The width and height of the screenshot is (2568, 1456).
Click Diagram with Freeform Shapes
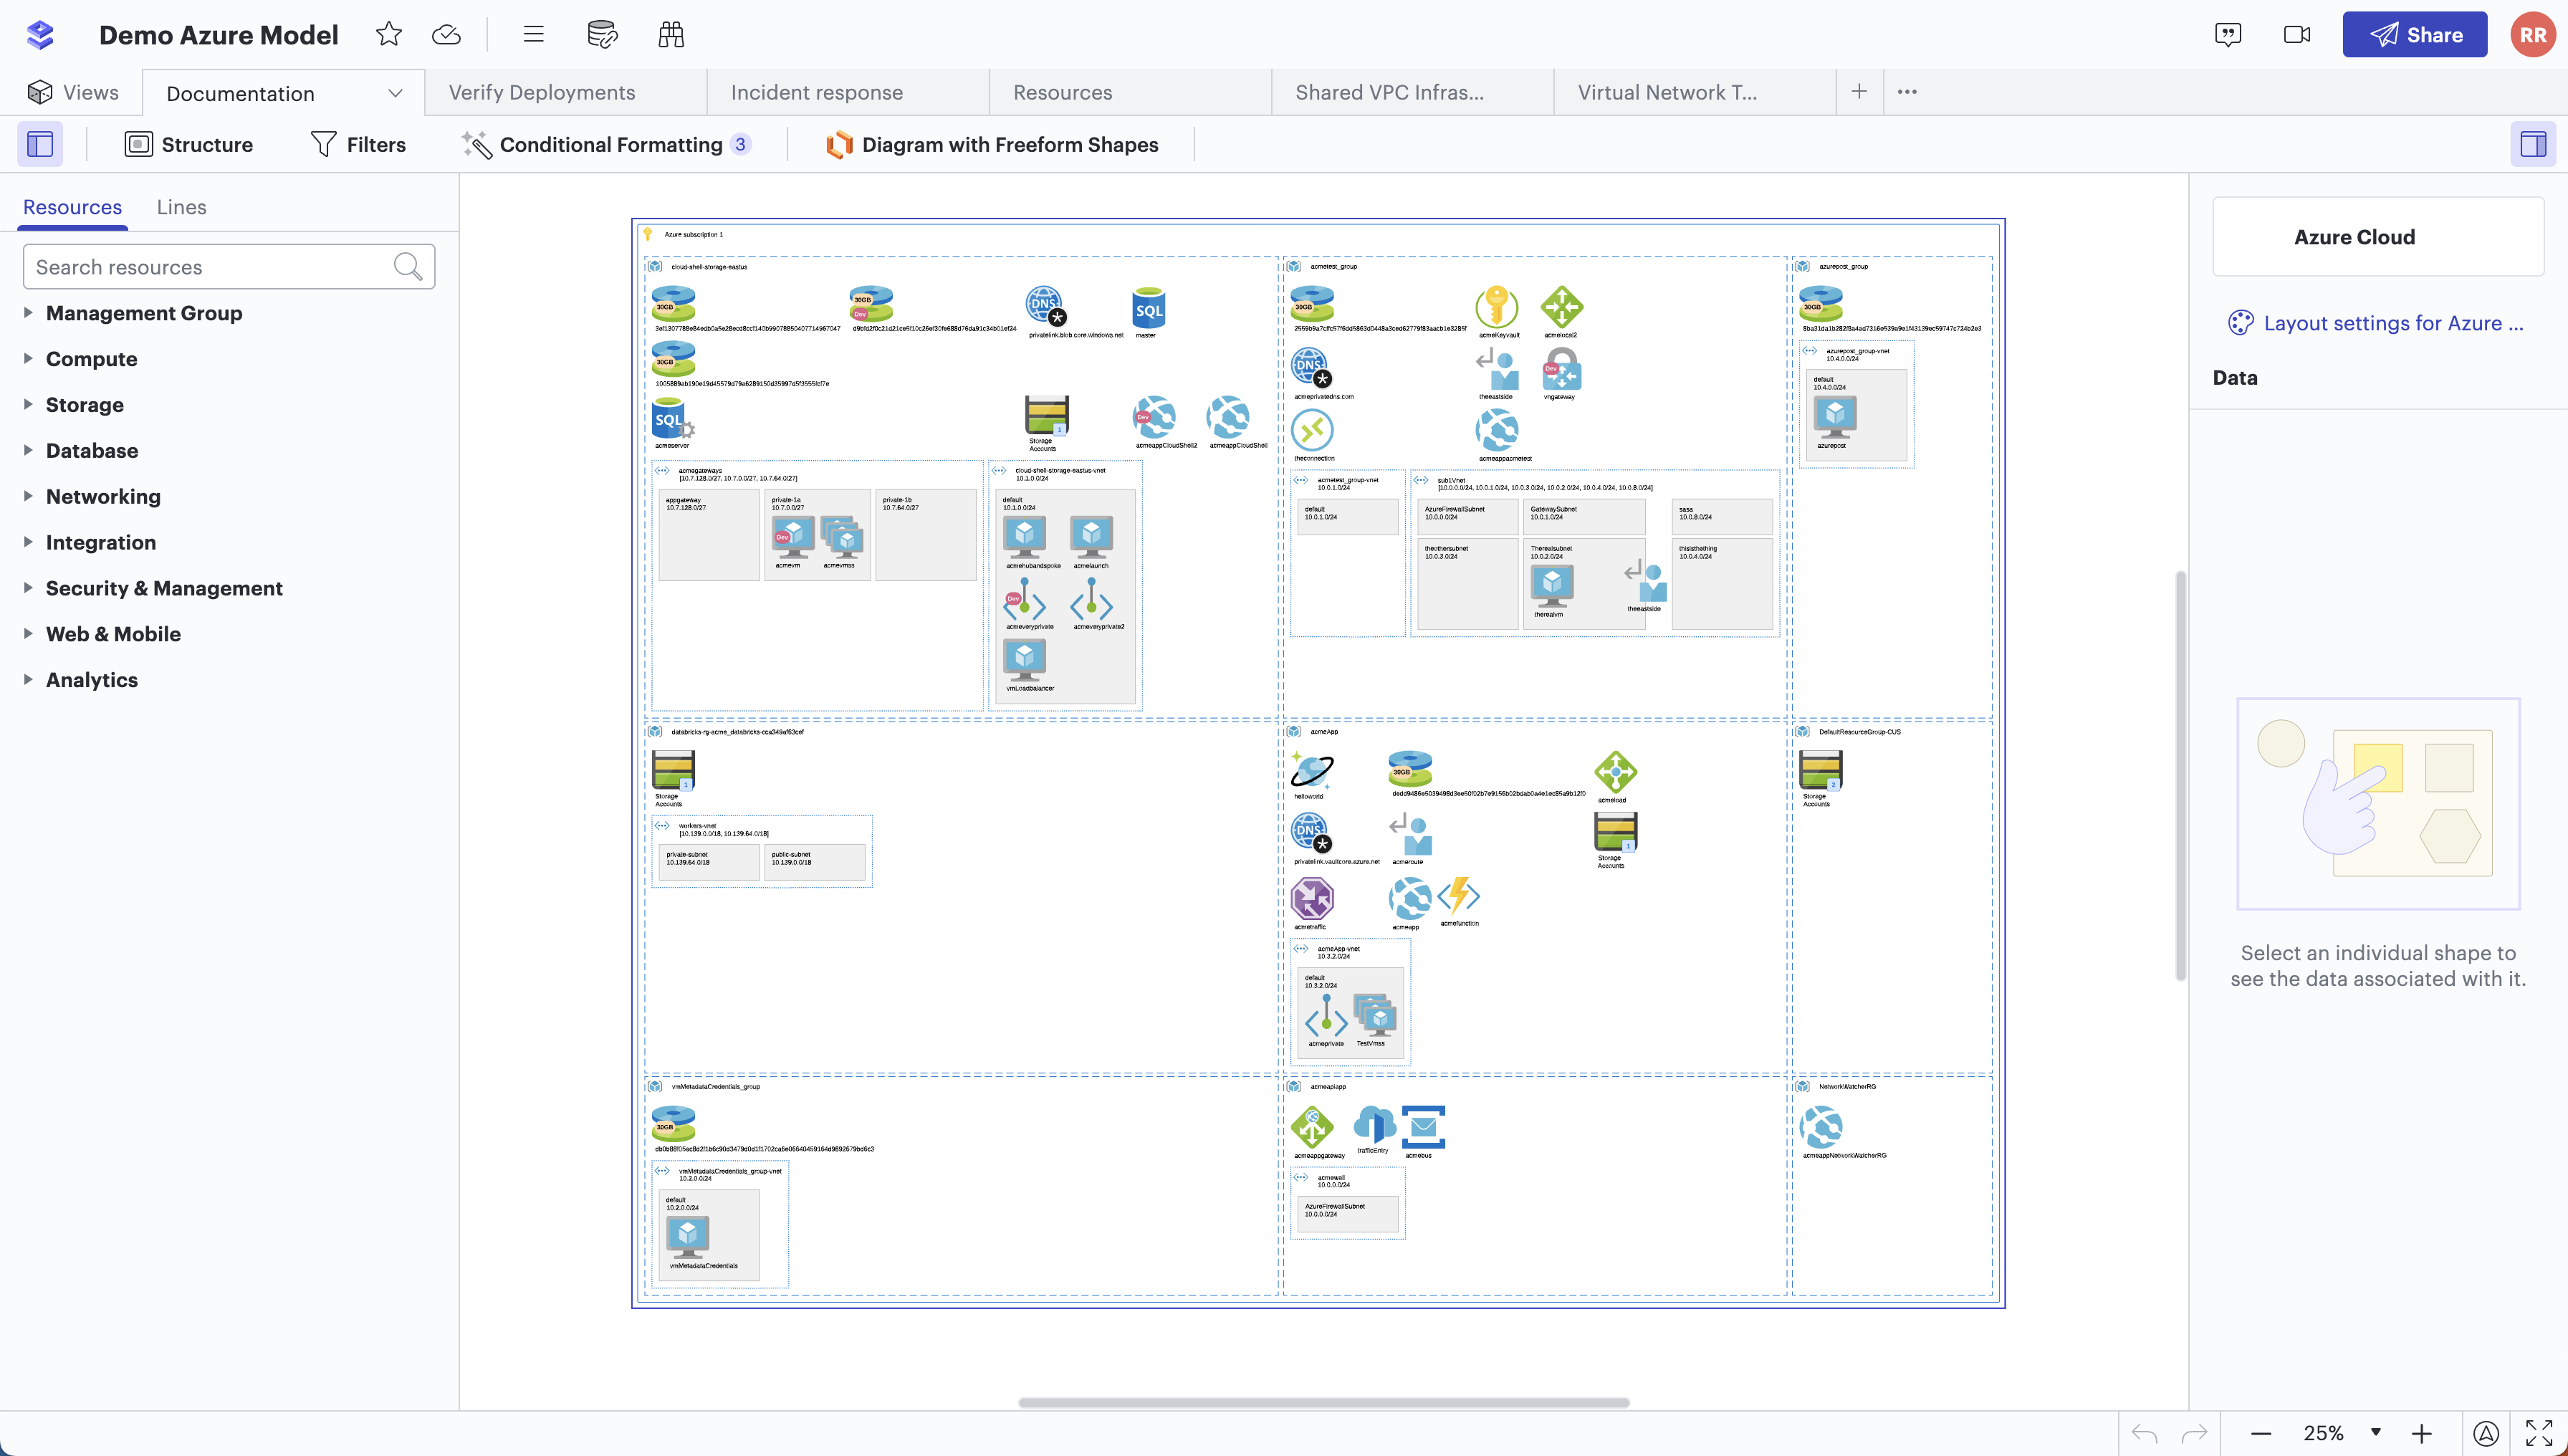[992, 144]
